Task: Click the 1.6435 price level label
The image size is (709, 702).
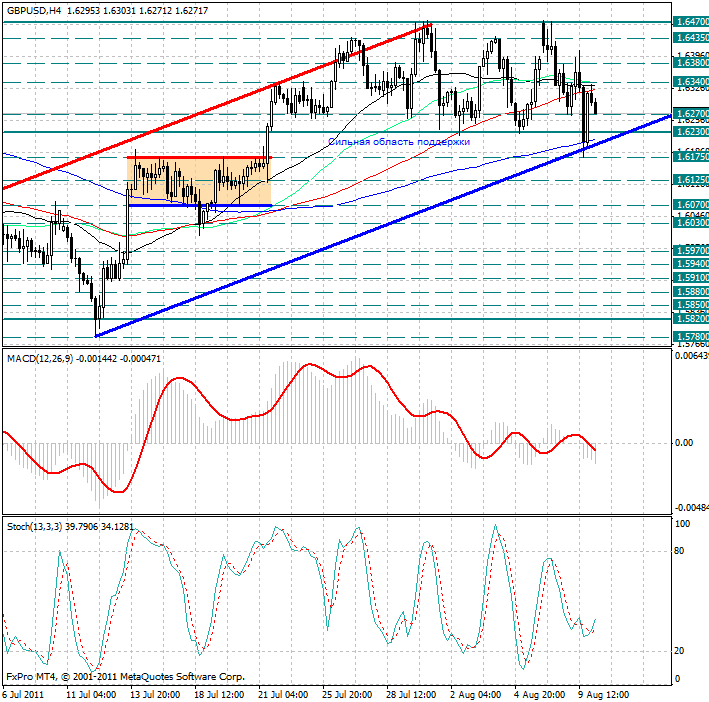Action: [x=691, y=38]
